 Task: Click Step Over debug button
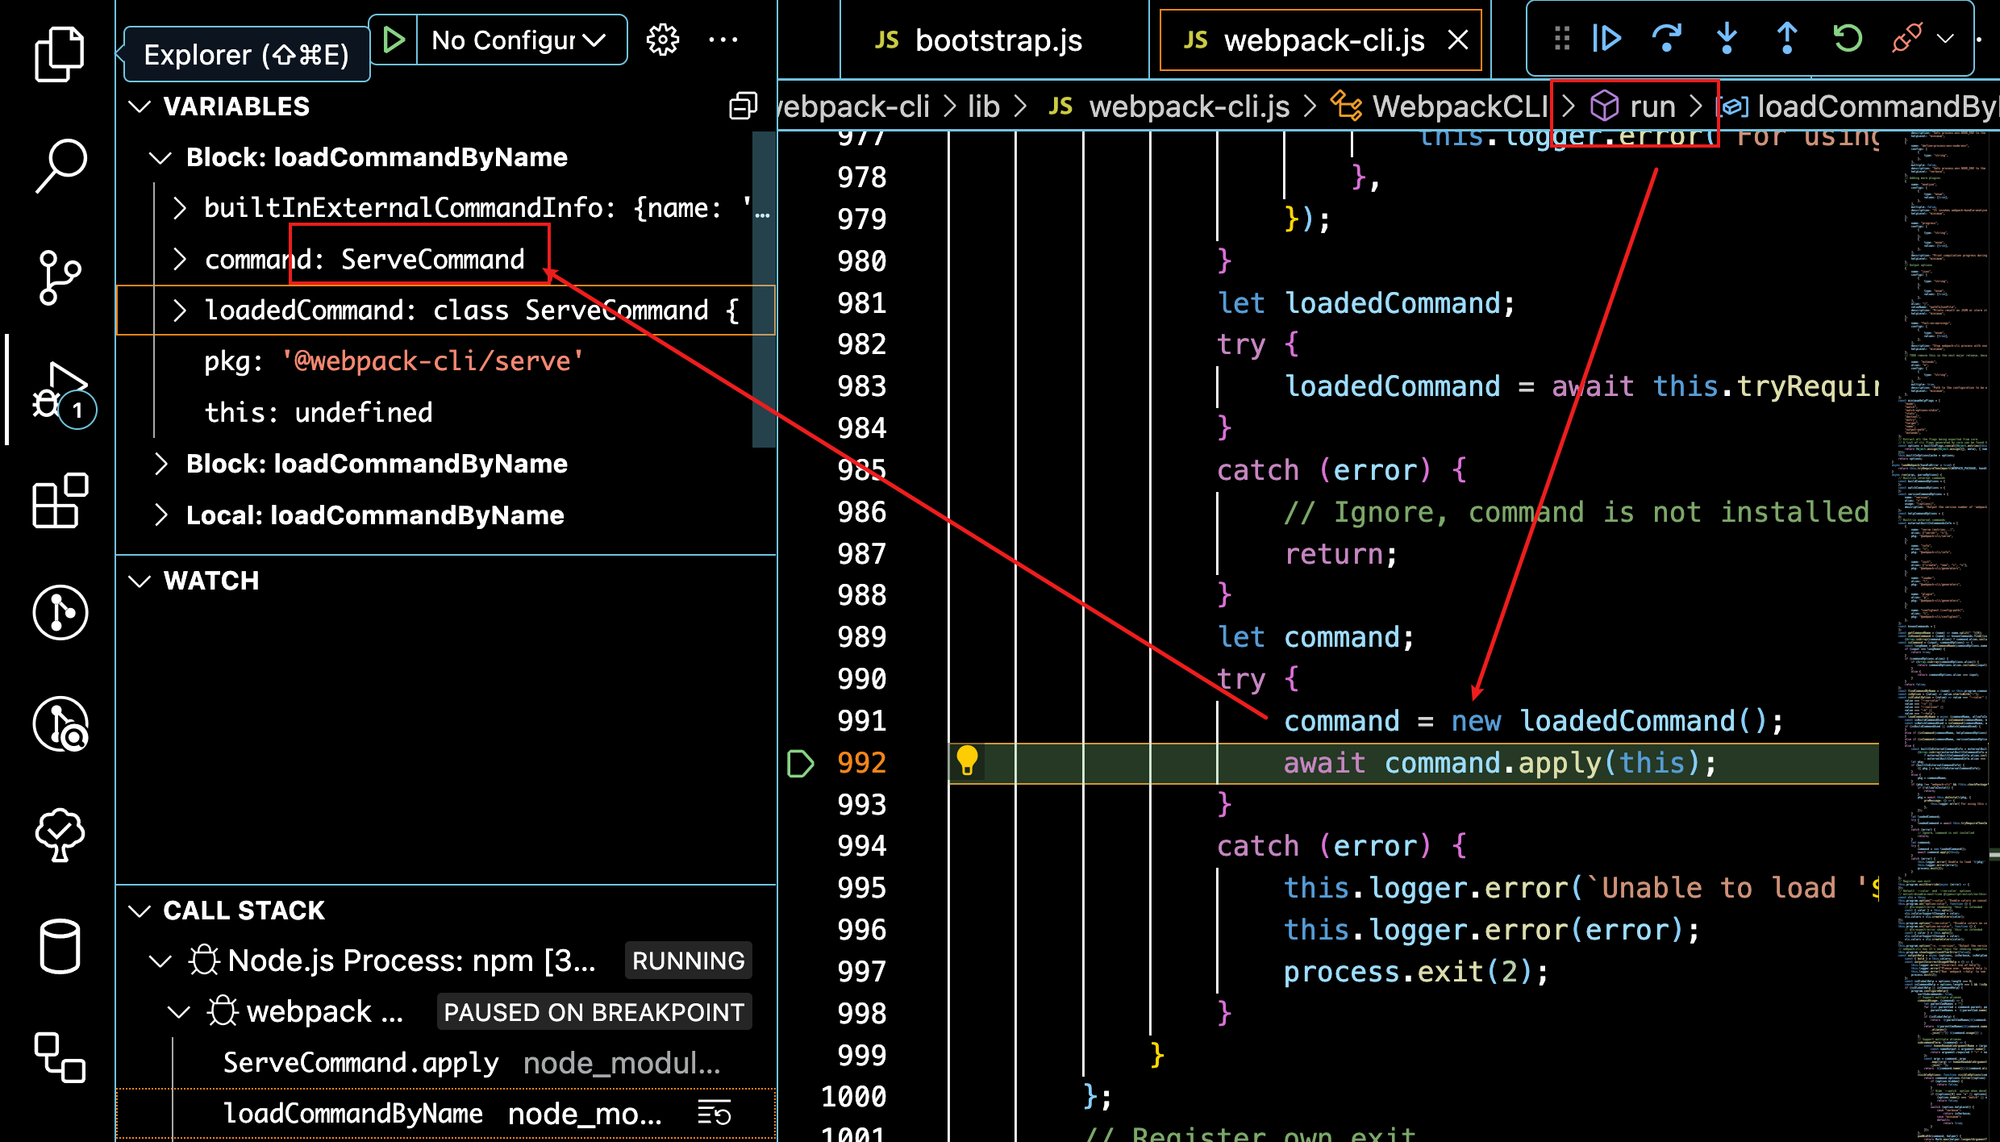point(1666,39)
